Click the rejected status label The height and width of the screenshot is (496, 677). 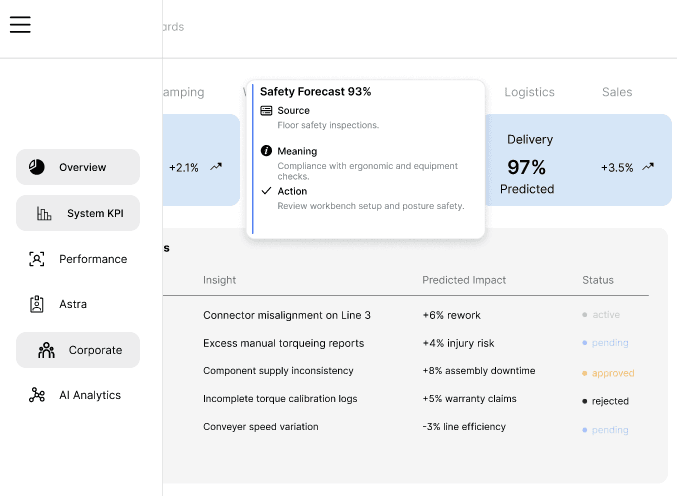[x=610, y=401]
